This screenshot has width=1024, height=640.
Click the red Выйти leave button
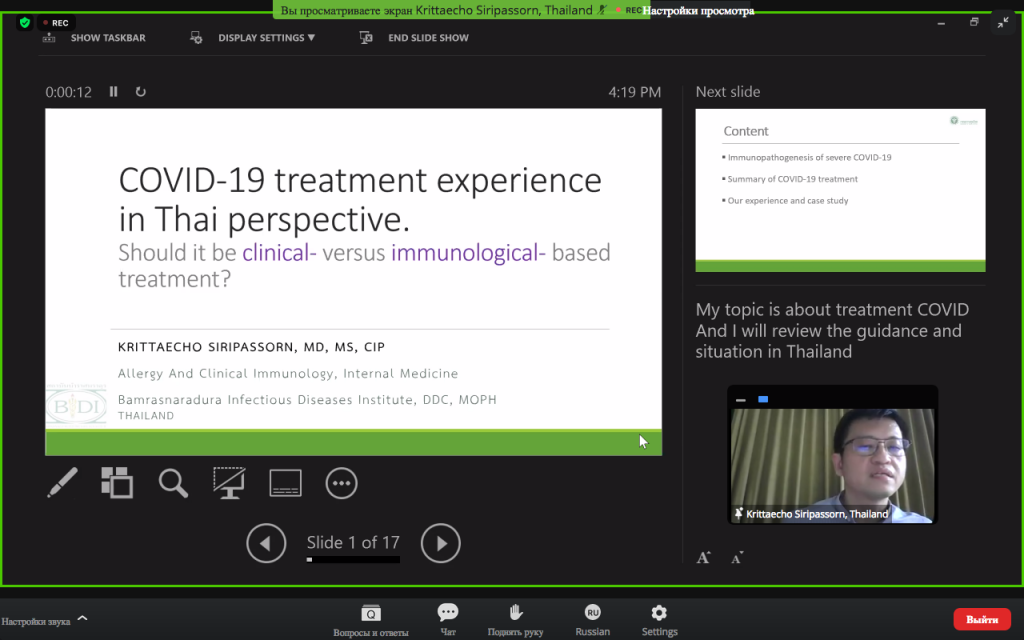(982, 619)
